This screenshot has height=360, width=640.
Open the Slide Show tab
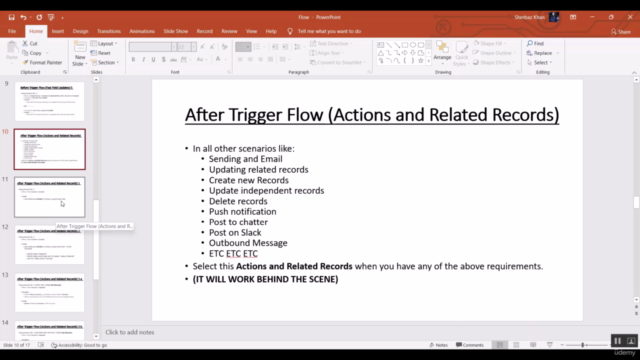pyautogui.click(x=176, y=31)
